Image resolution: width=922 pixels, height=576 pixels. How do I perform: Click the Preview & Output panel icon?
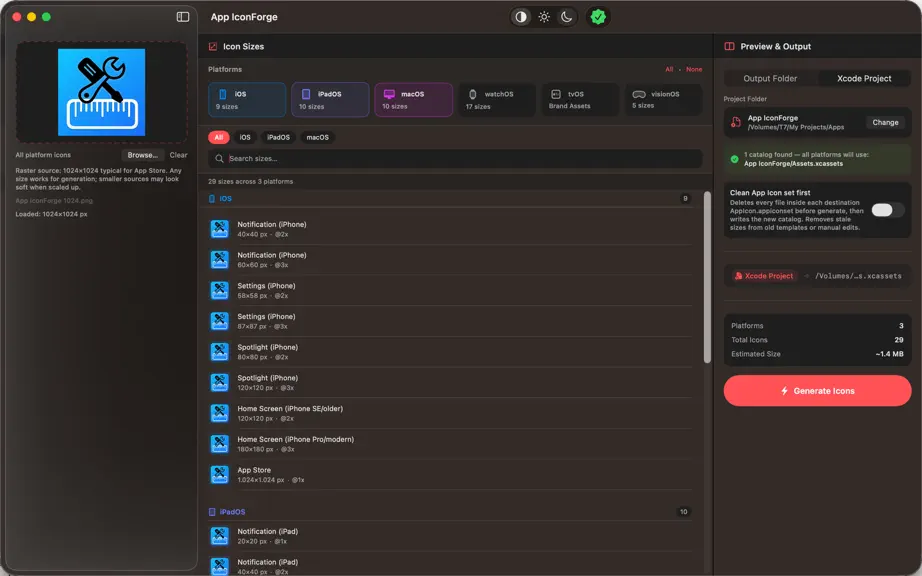(729, 46)
